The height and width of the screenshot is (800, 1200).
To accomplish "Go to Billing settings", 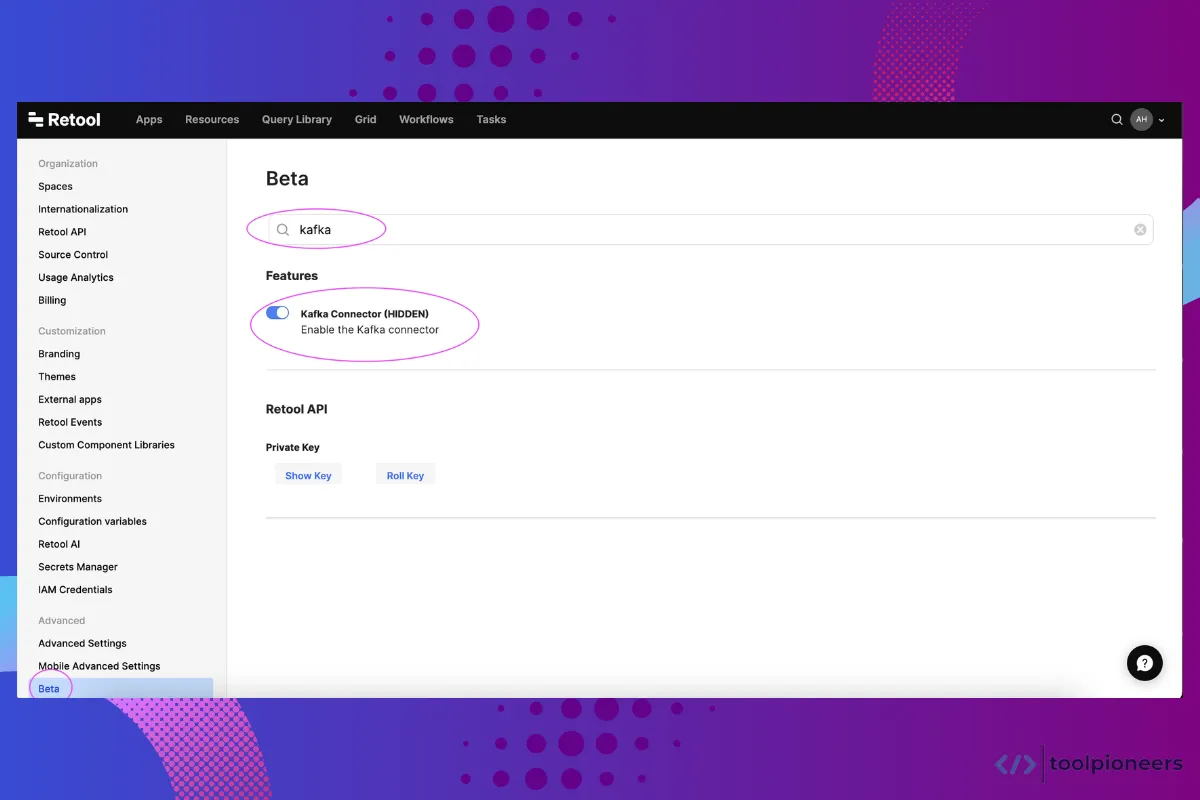I will click(52, 300).
